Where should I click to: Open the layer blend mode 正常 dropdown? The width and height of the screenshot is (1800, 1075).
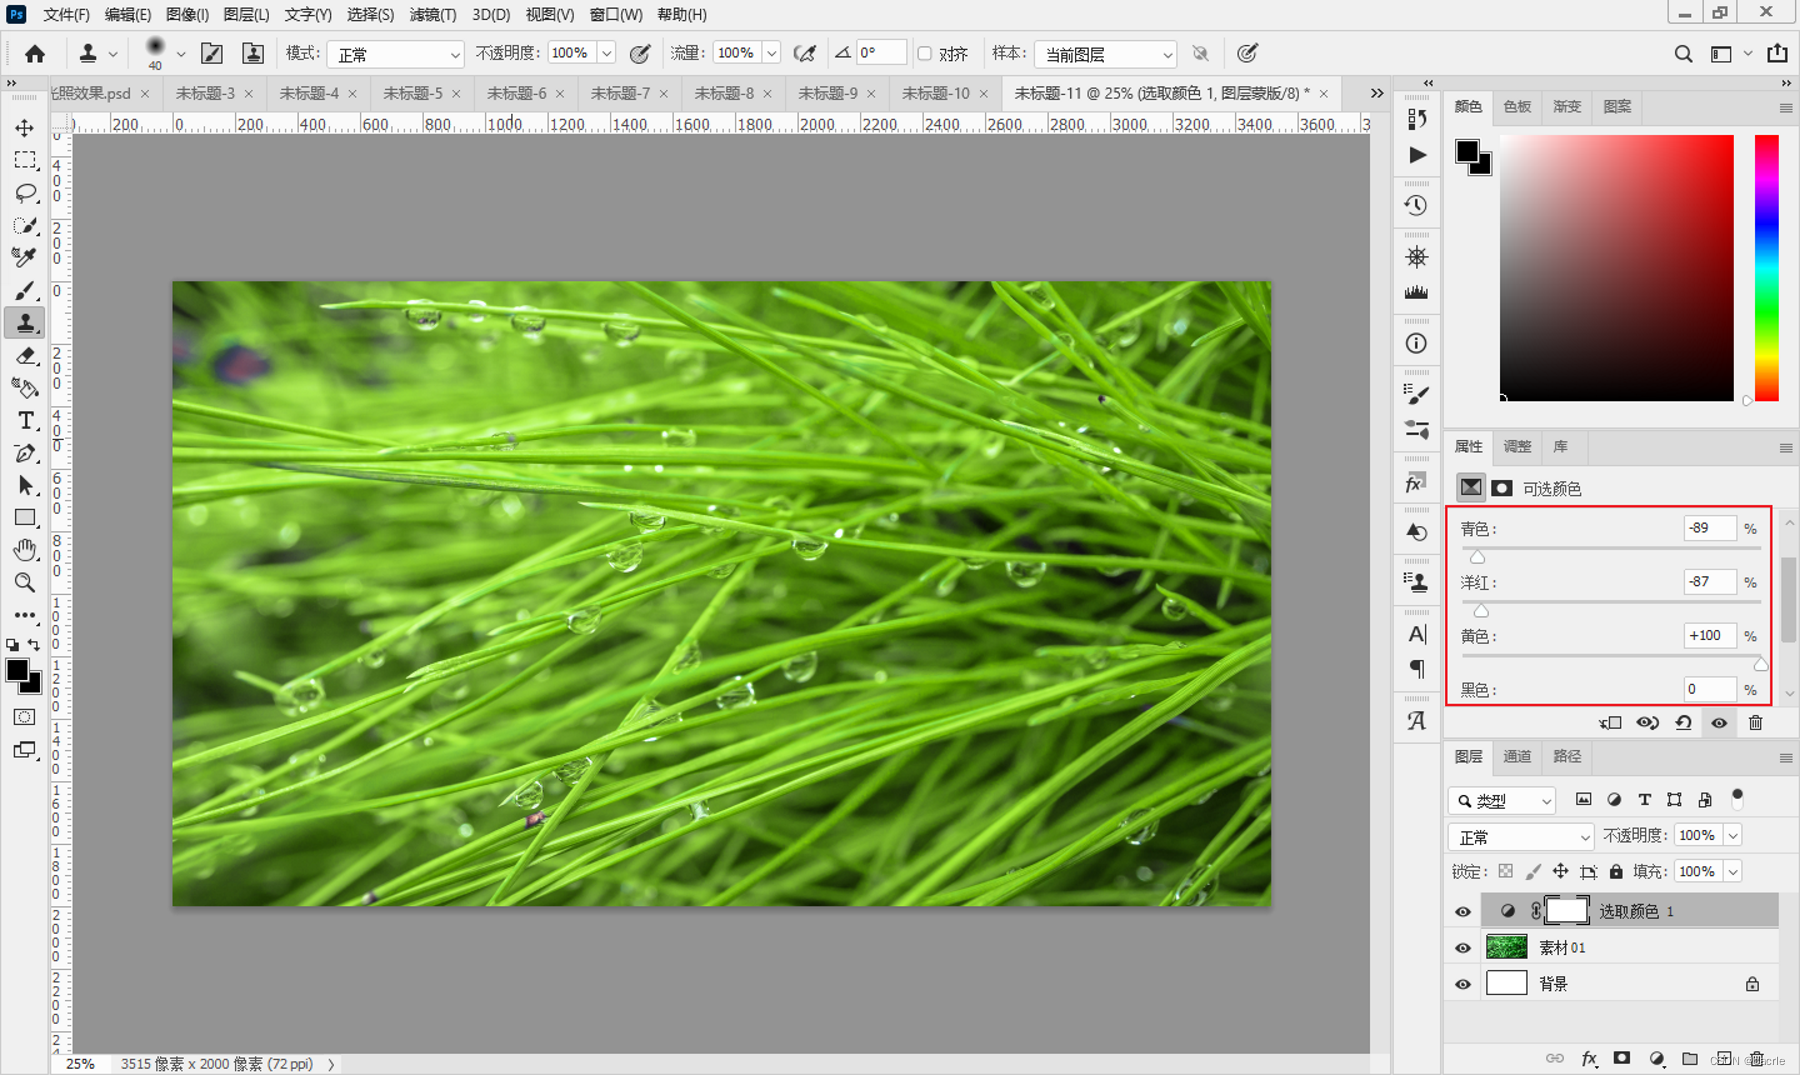[x=1520, y=836]
